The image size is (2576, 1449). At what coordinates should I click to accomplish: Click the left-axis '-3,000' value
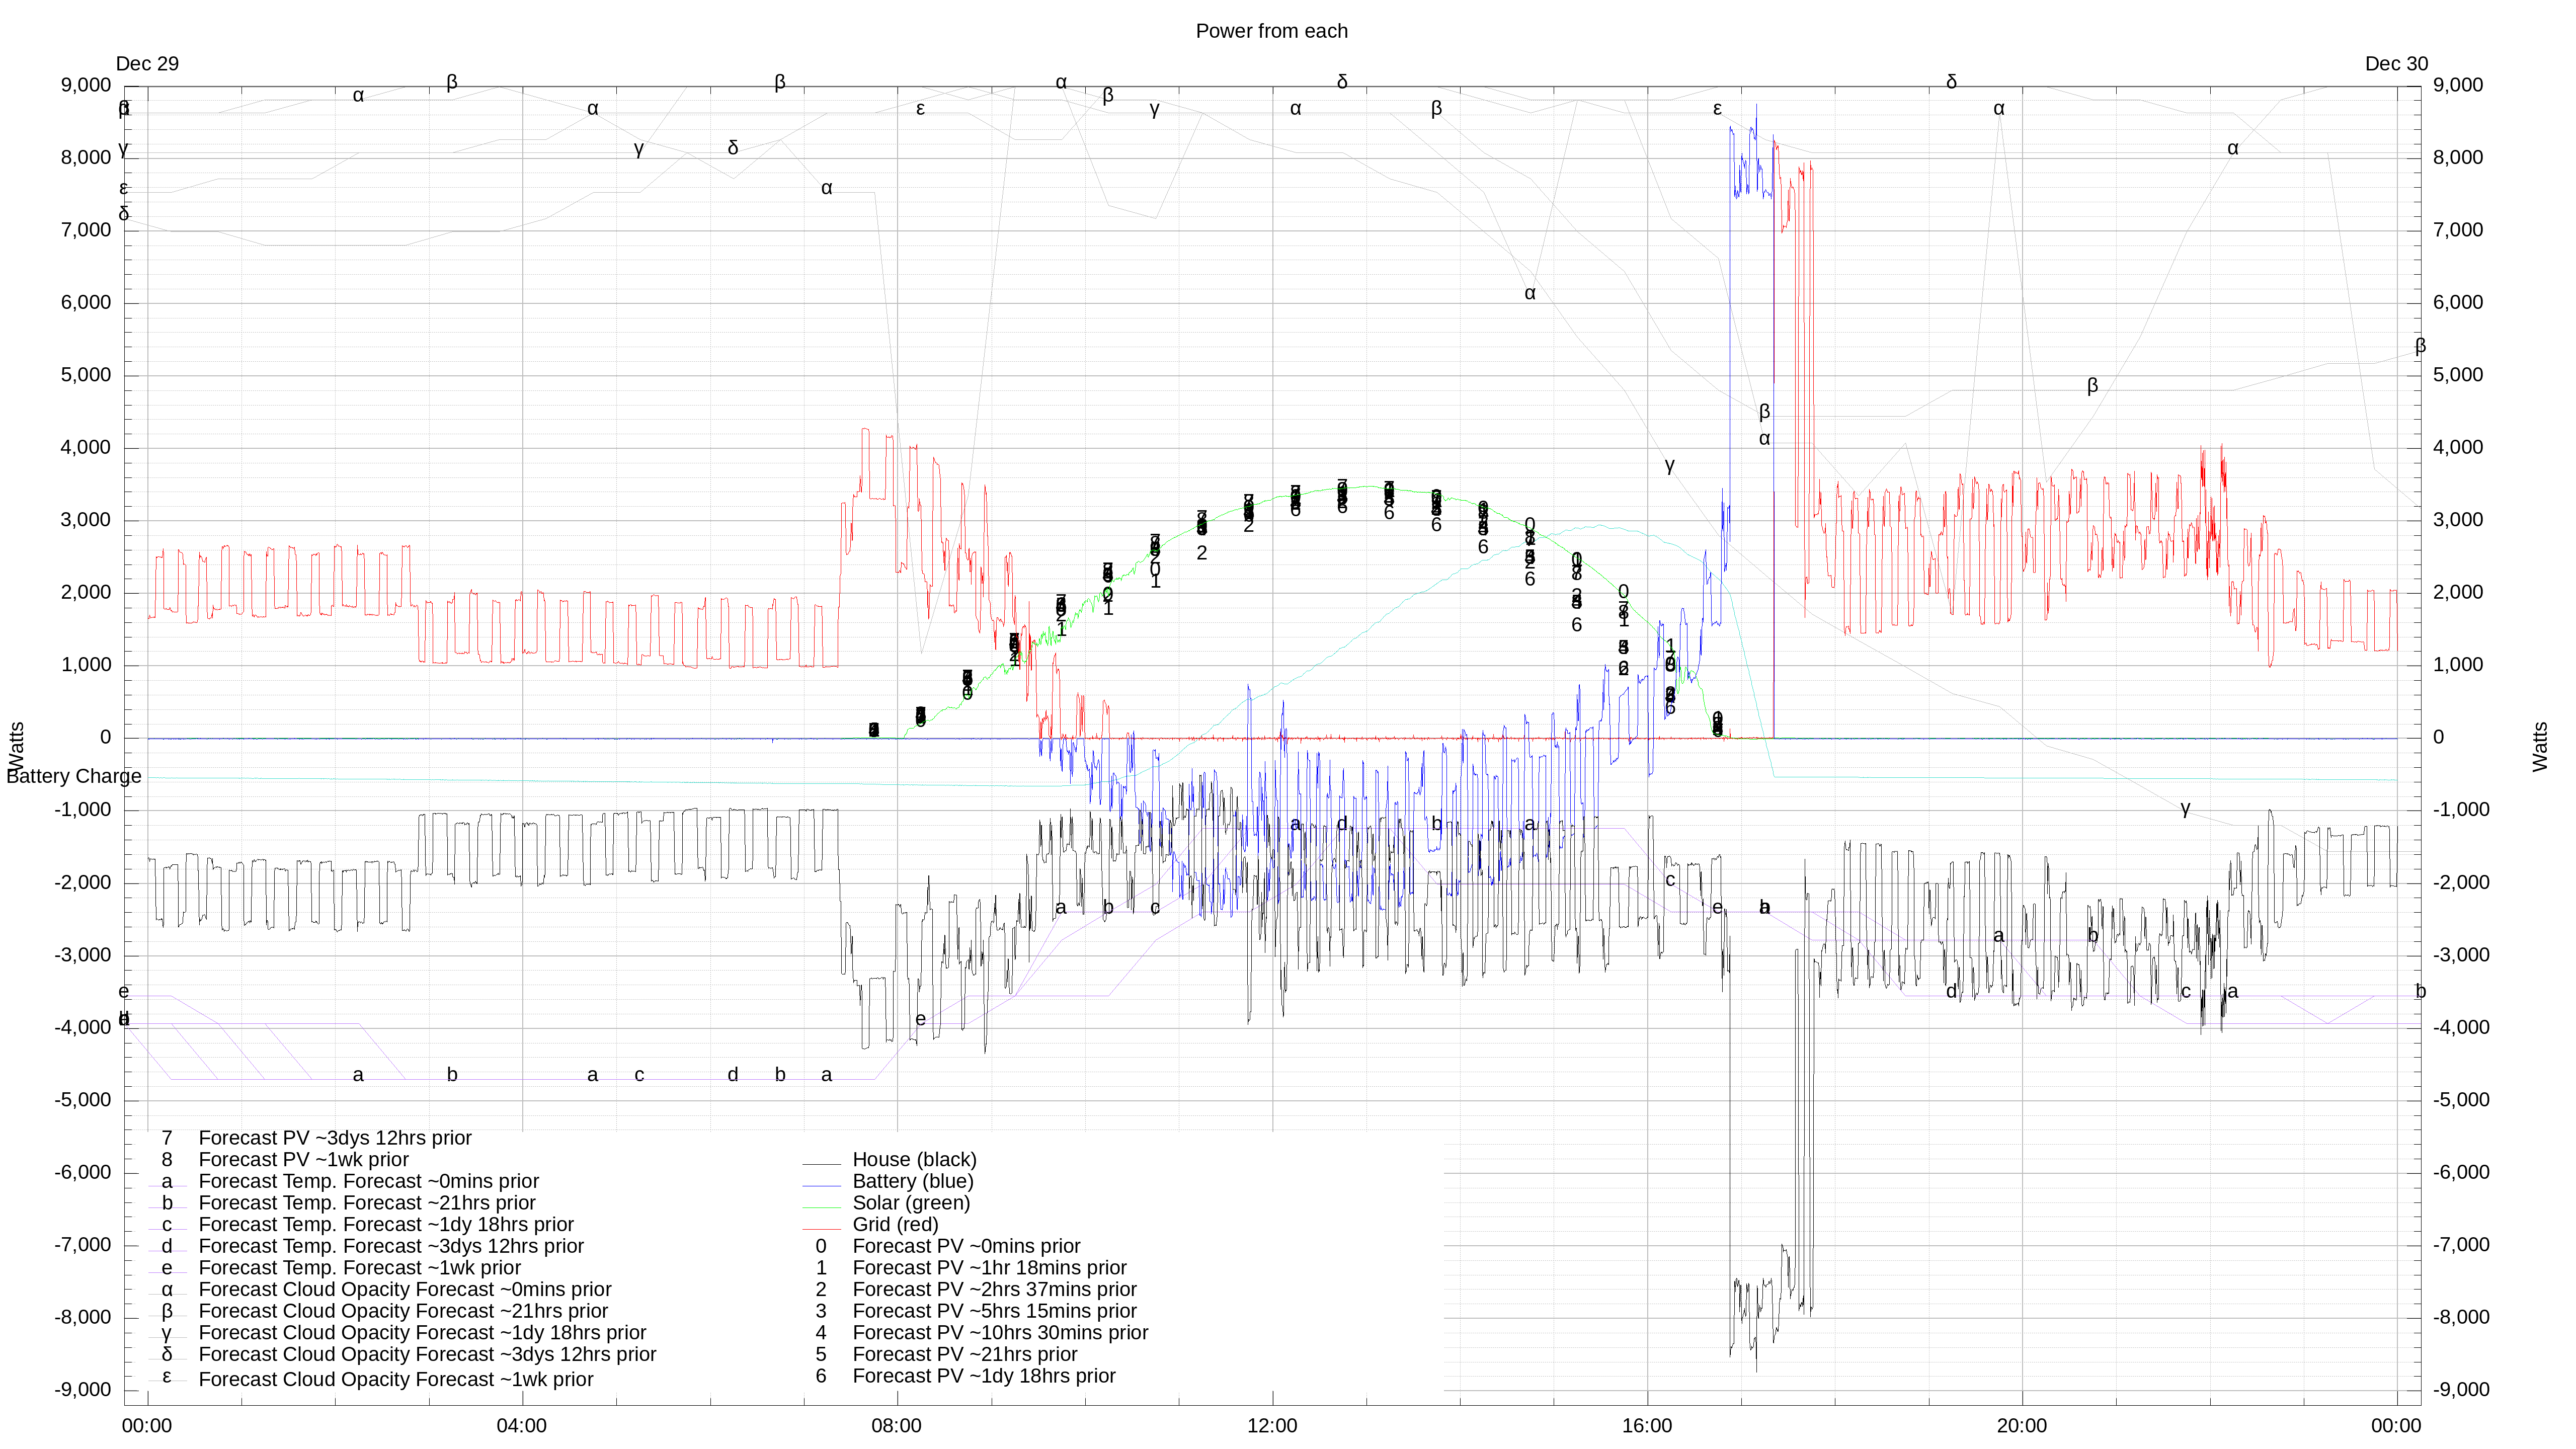[x=83, y=955]
